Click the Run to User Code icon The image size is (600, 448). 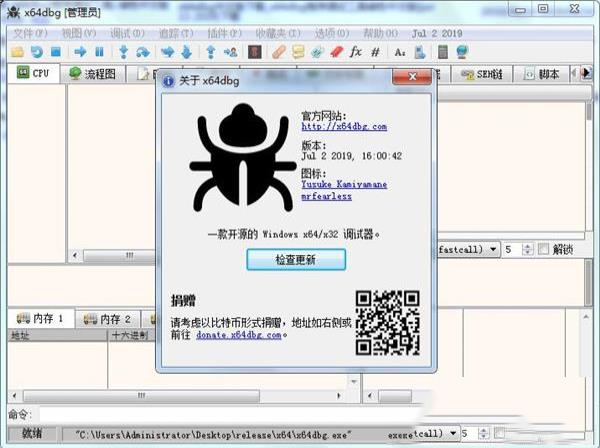pos(230,52)
